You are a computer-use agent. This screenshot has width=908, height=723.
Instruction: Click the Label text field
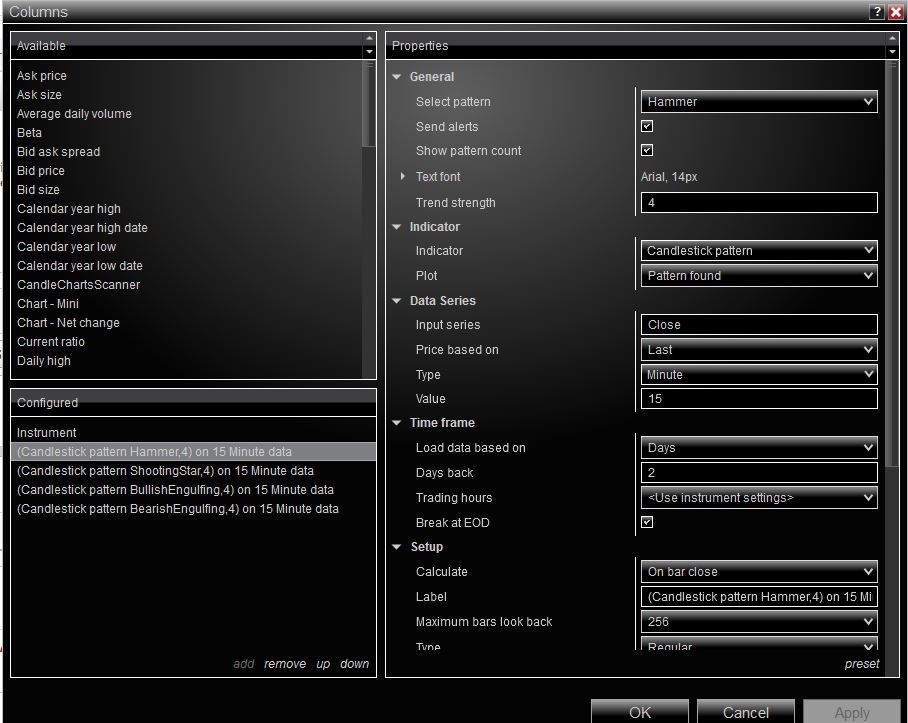(759, 597)
